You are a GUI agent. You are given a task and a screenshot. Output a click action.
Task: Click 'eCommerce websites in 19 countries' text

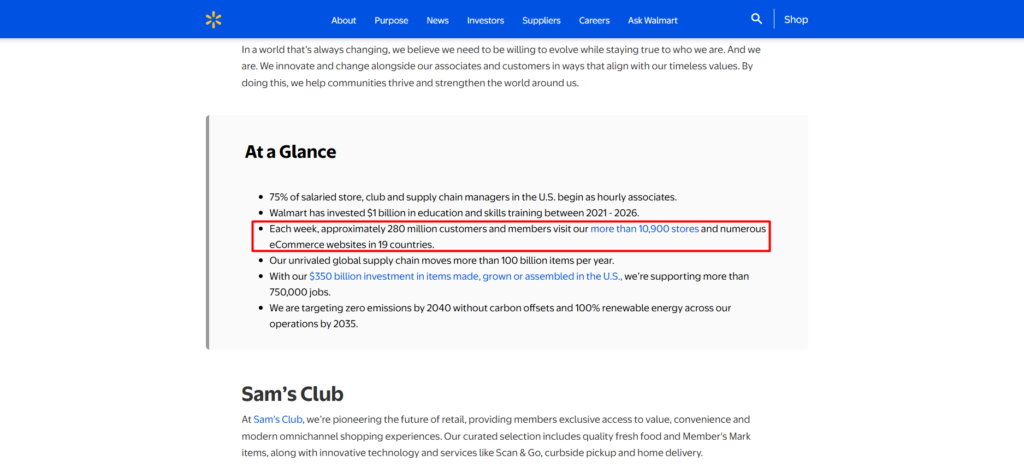point(352,244)
